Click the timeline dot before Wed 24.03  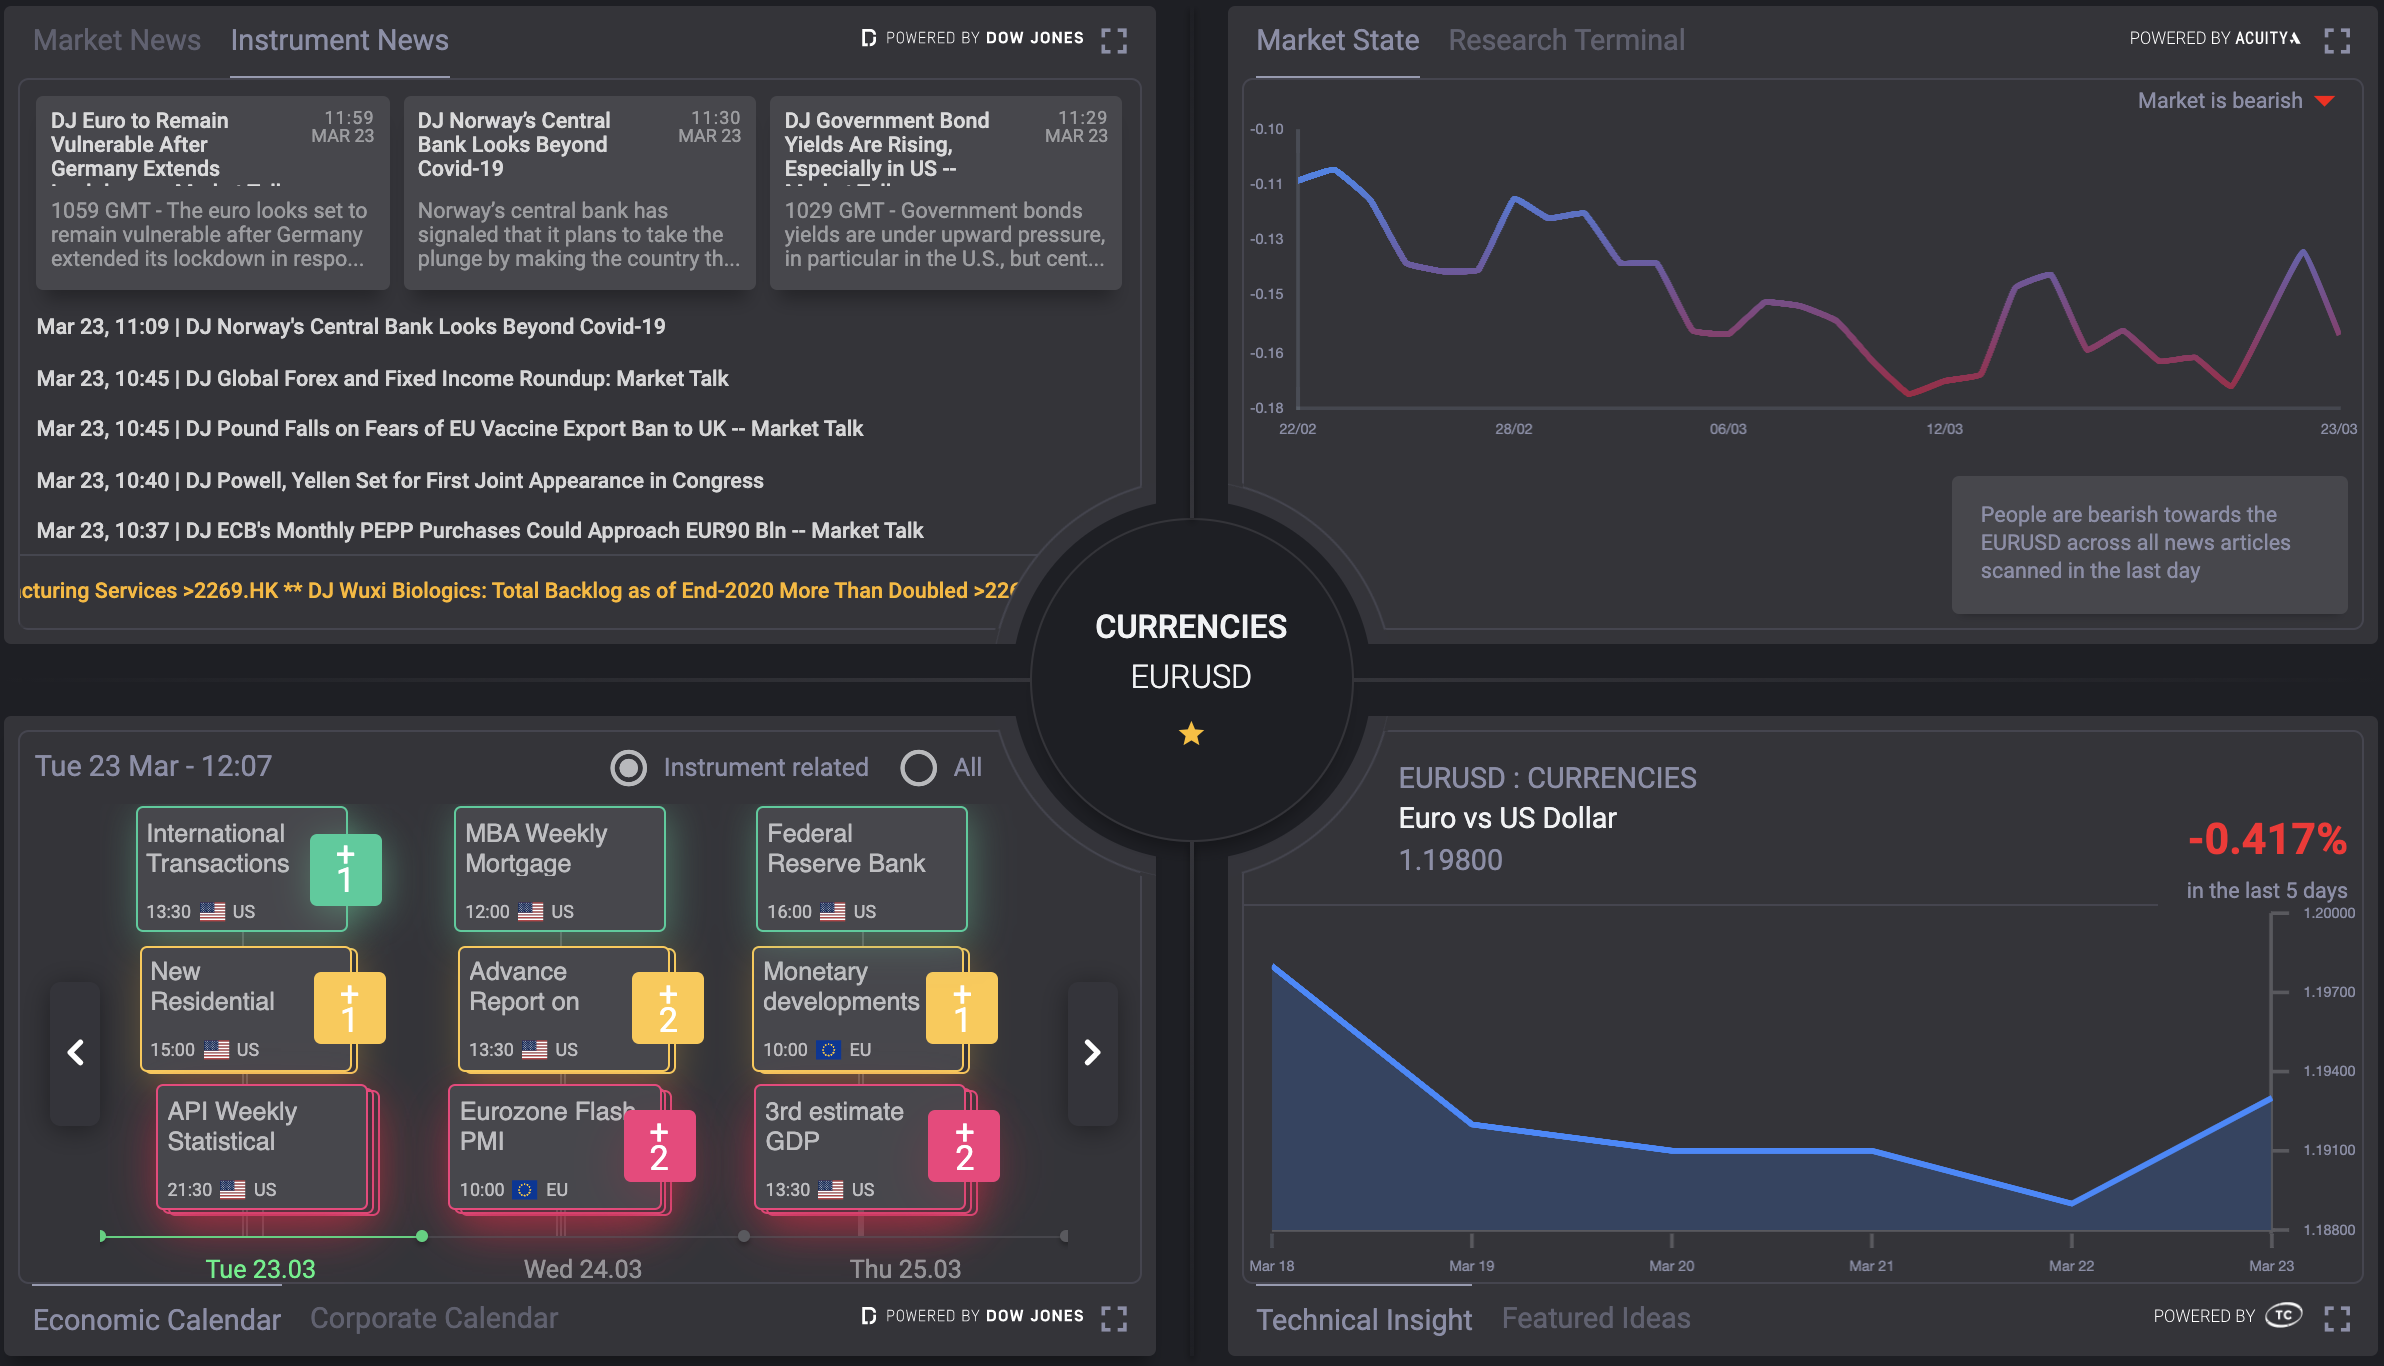point(744,1236)
